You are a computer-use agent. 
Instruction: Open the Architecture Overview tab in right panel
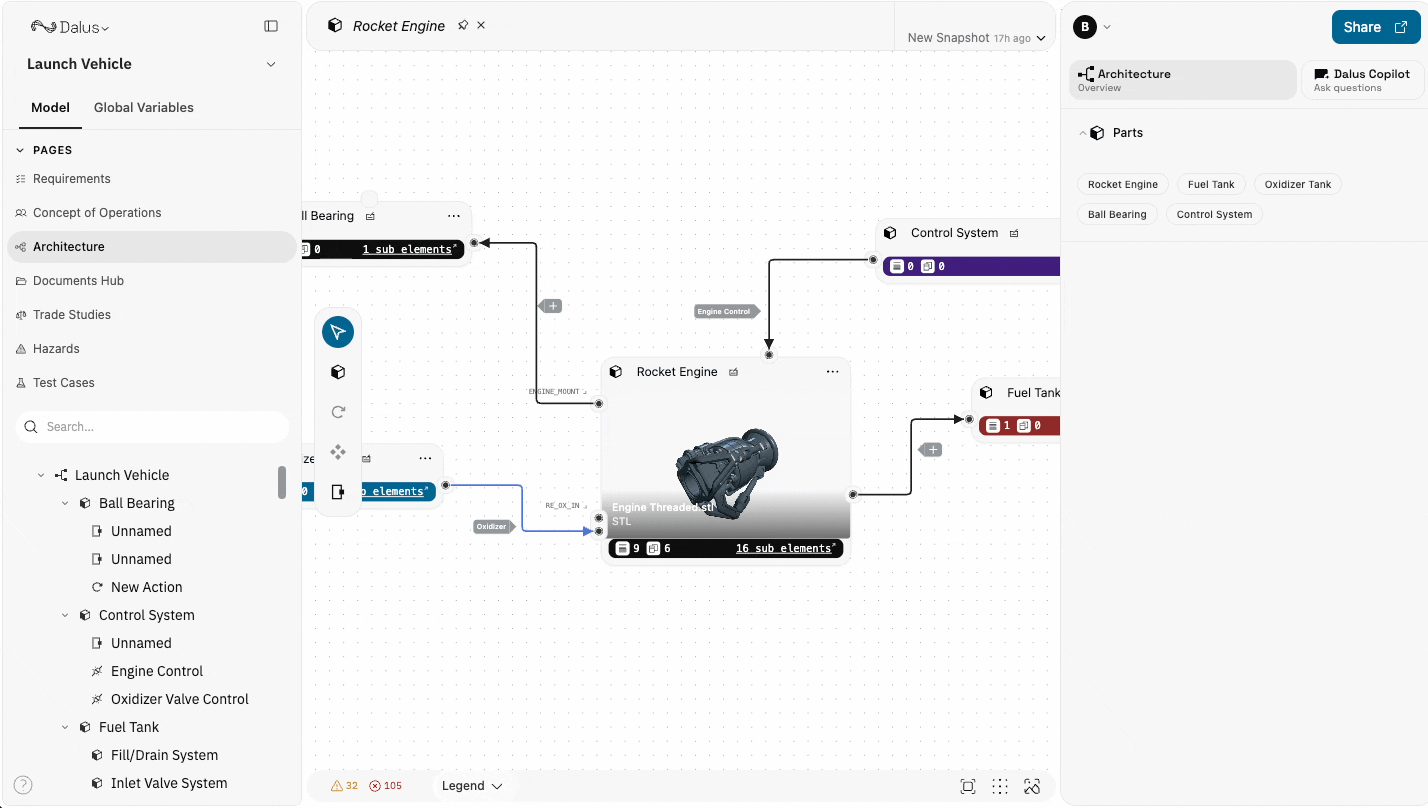coord(1183,80)
